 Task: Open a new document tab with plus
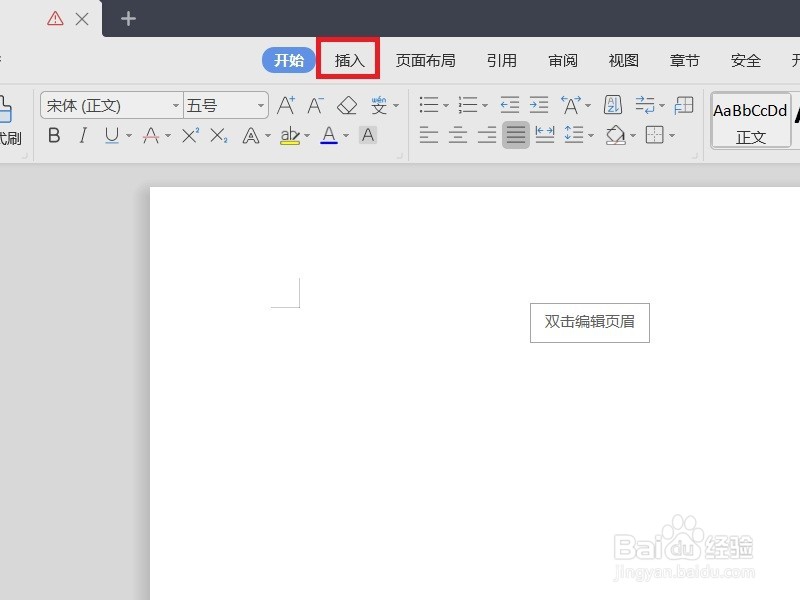pos(128,19)
